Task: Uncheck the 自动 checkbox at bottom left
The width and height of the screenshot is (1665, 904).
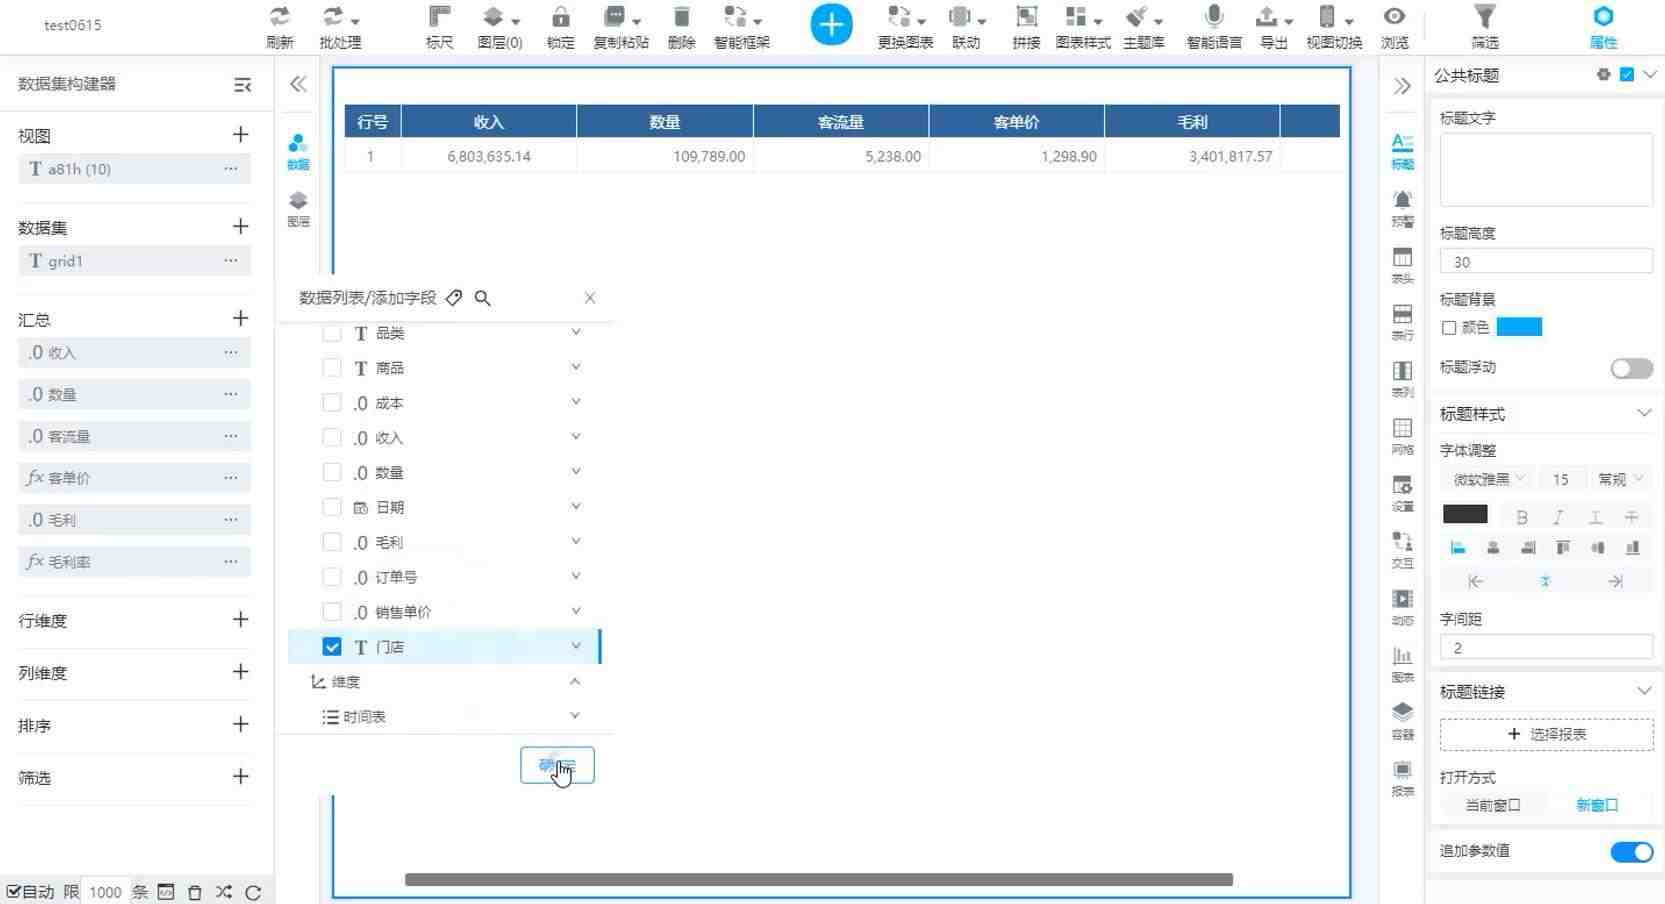Action: tap(14, 892)
